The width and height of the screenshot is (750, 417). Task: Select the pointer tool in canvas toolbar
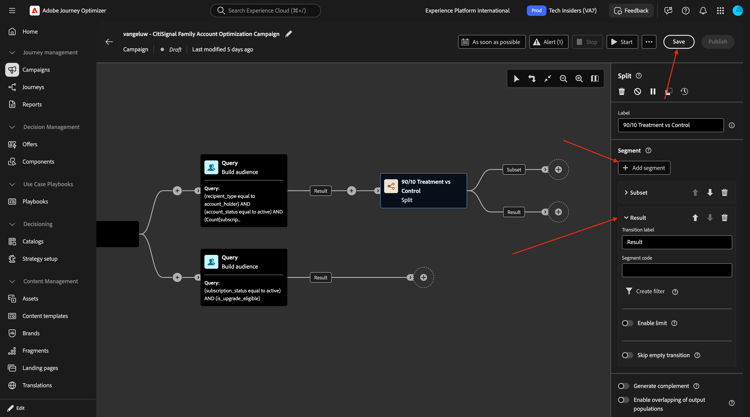[x=516, y=79]
